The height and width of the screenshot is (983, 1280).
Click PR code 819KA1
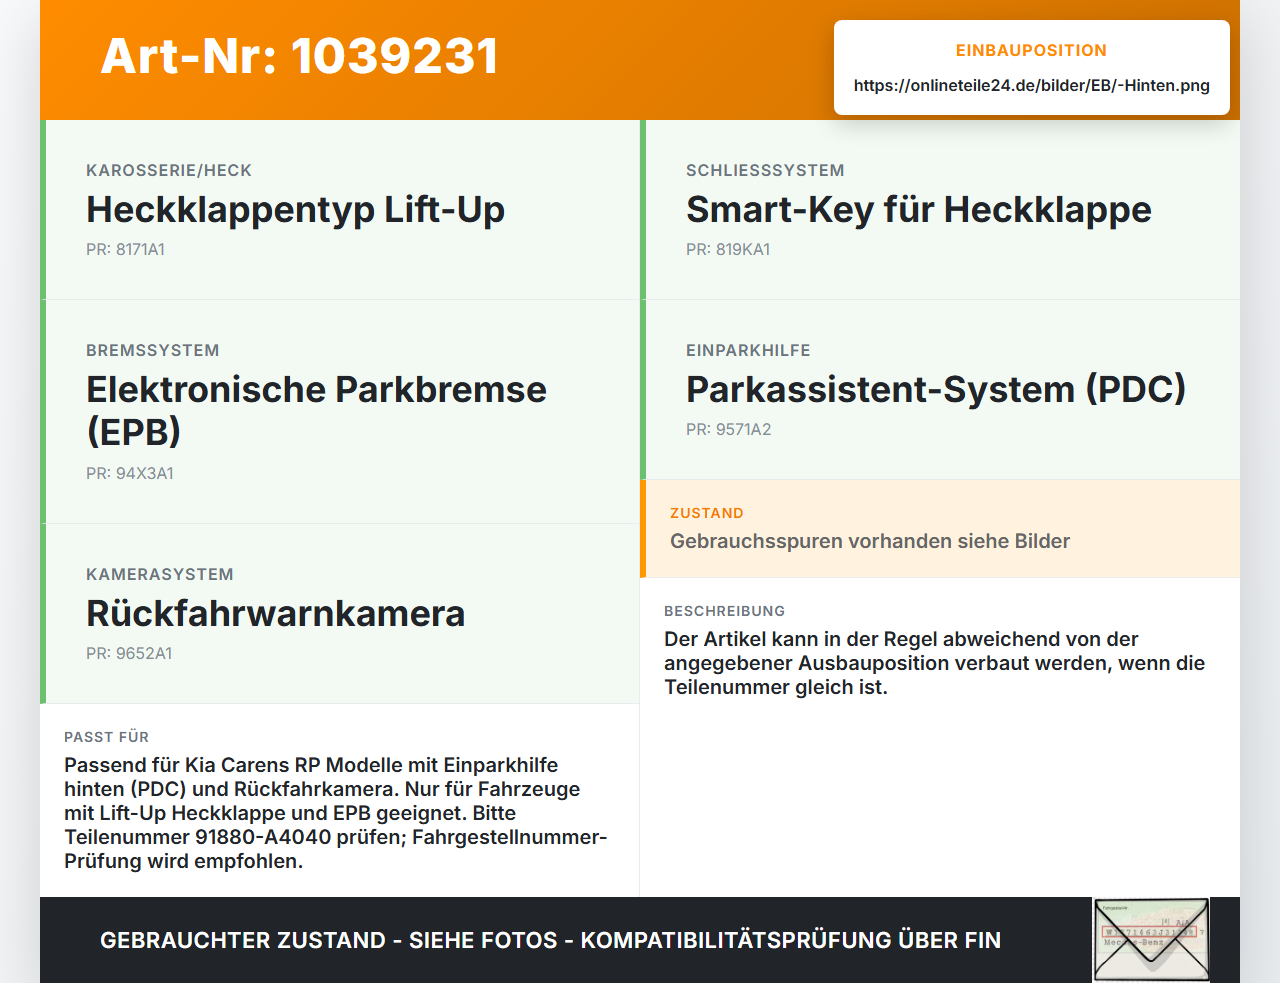click(x=728, y=249)
